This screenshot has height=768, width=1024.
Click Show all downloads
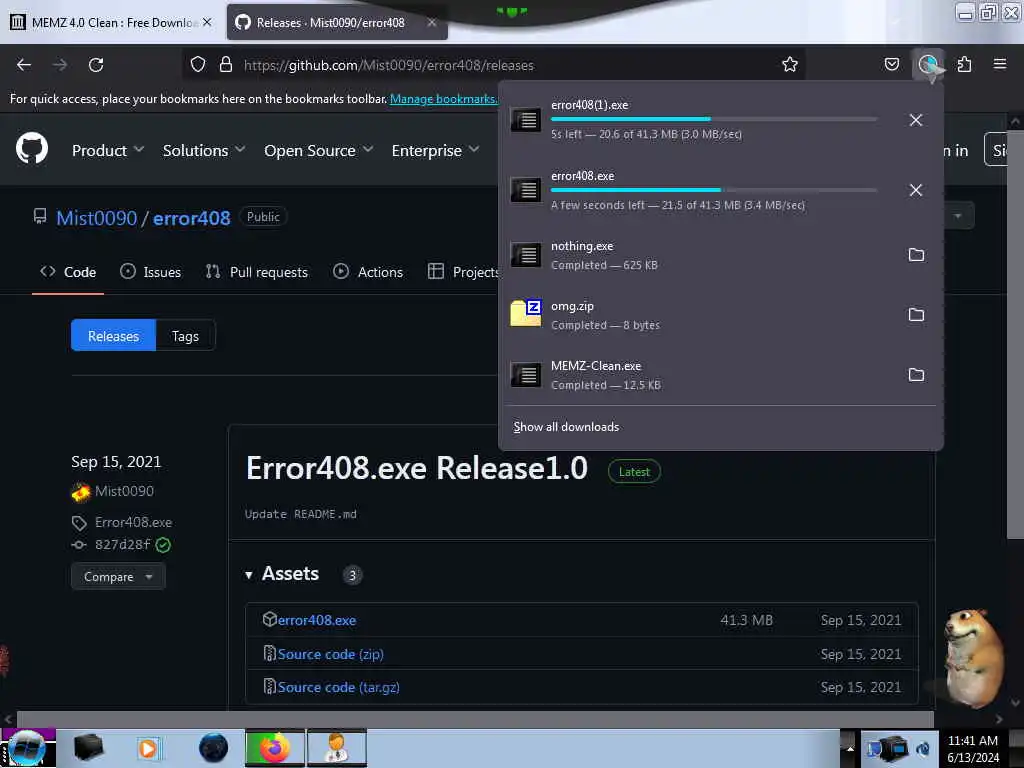[x=566, y=426]
